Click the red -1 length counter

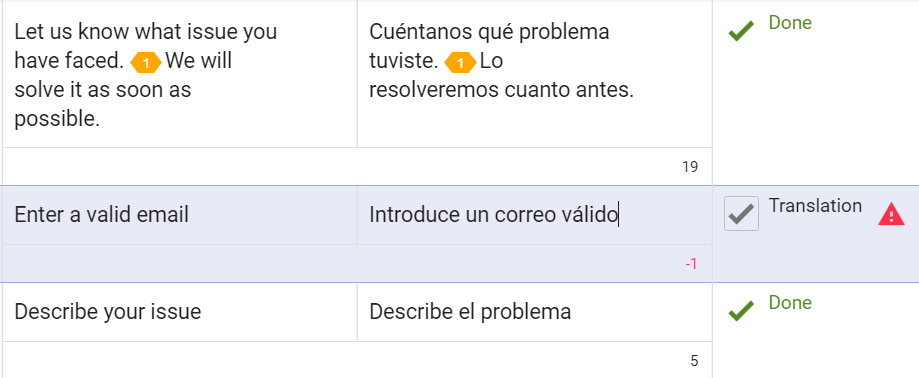691,264
